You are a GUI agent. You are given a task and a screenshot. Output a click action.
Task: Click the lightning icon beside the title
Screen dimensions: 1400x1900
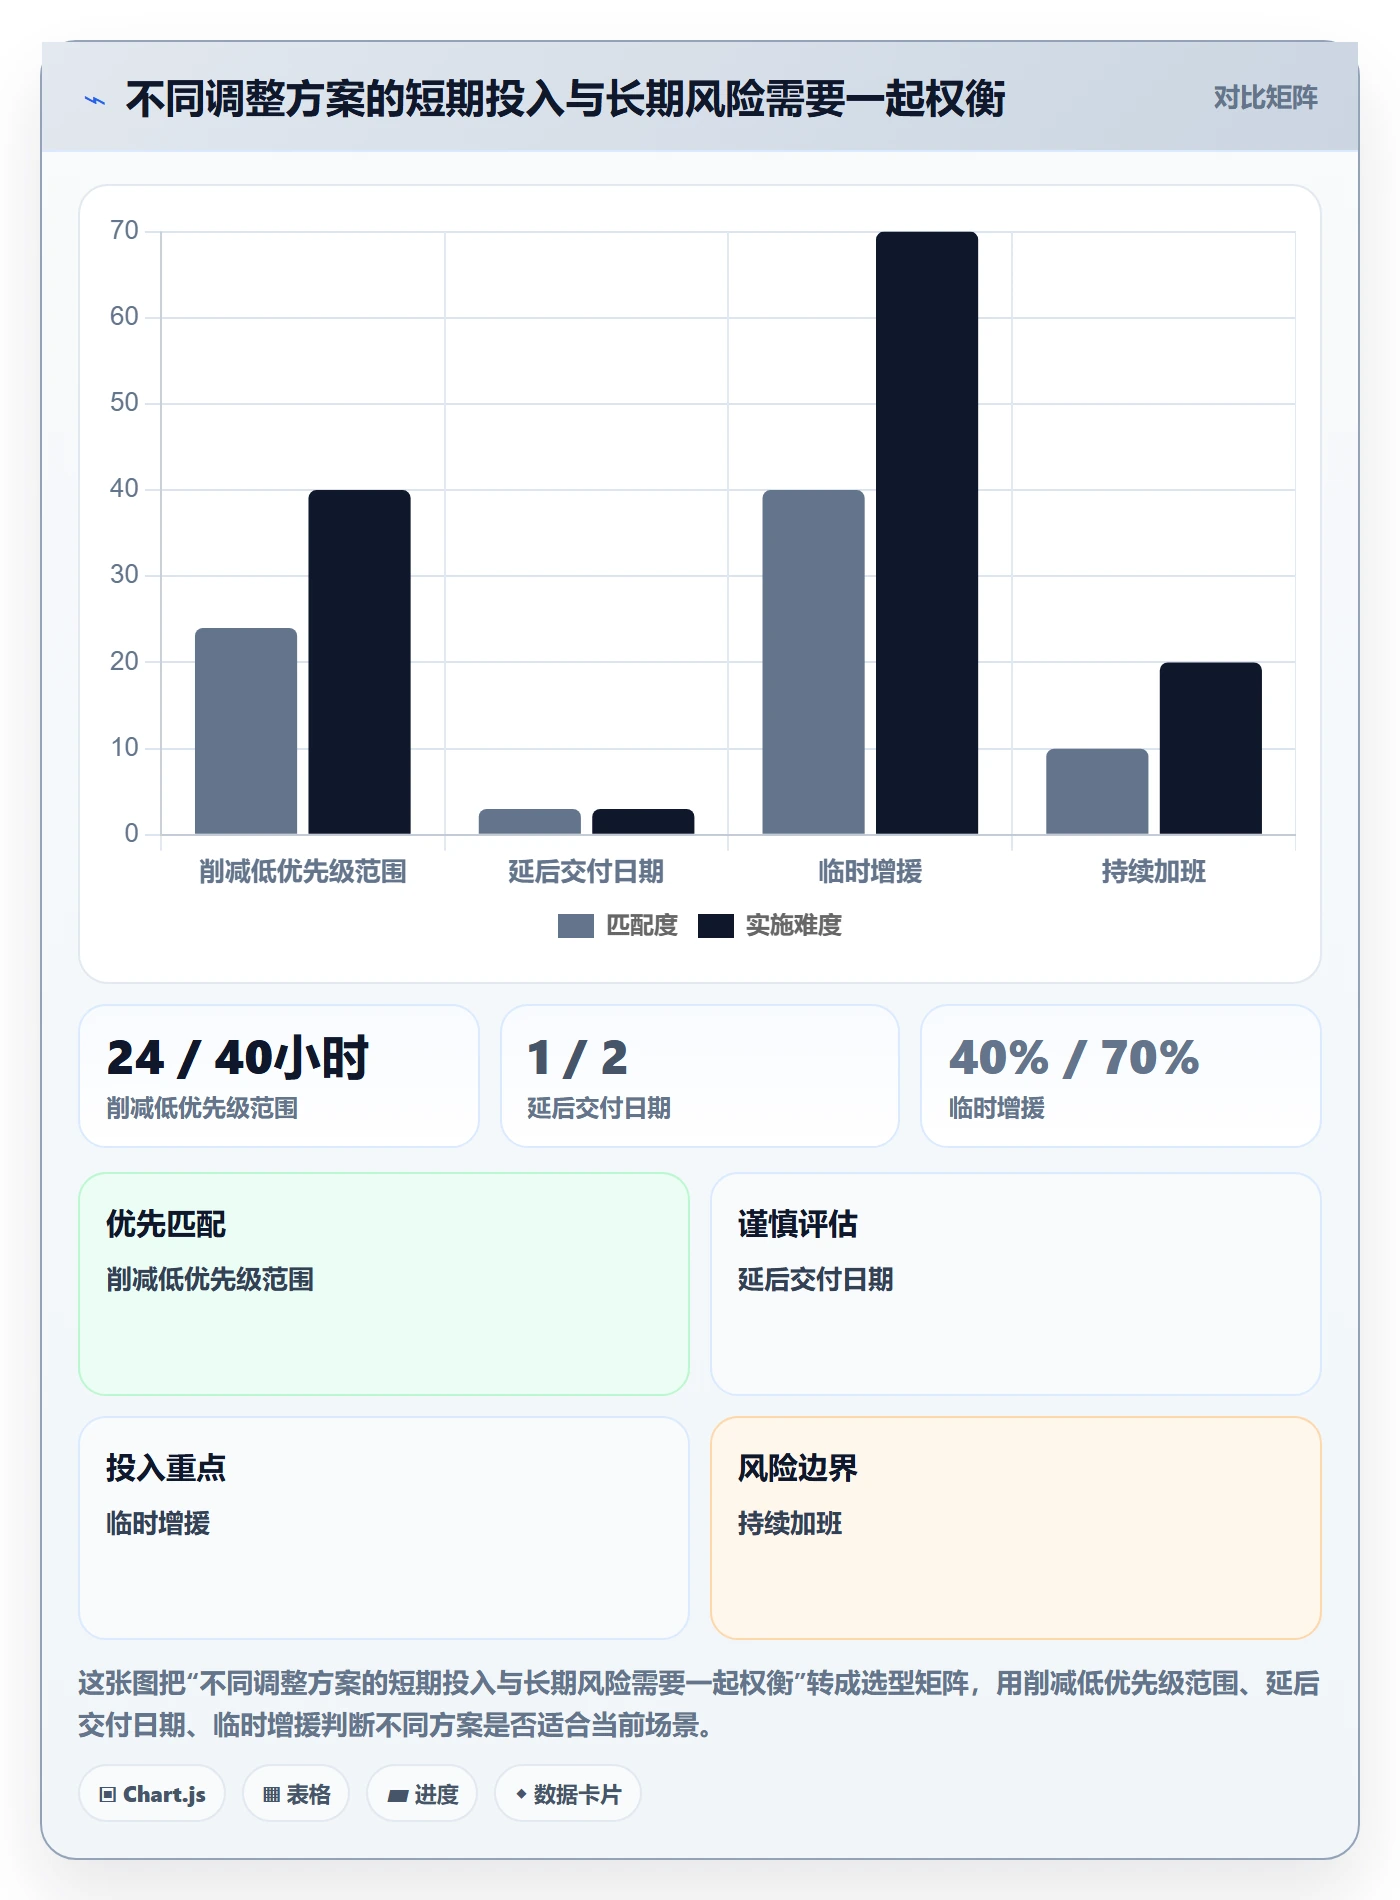pyautogui.click(x=94, y=100)
